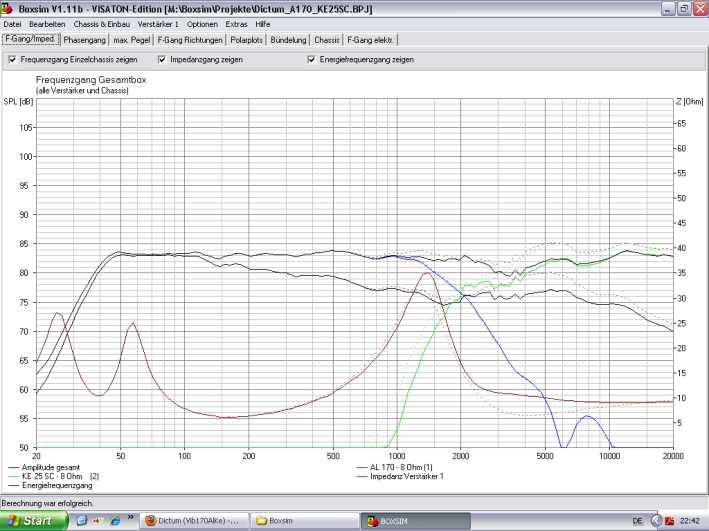This screenshot has height=531, width=709.
Task: Expand hidden system tray icons arrow
Action: [656, 521]
